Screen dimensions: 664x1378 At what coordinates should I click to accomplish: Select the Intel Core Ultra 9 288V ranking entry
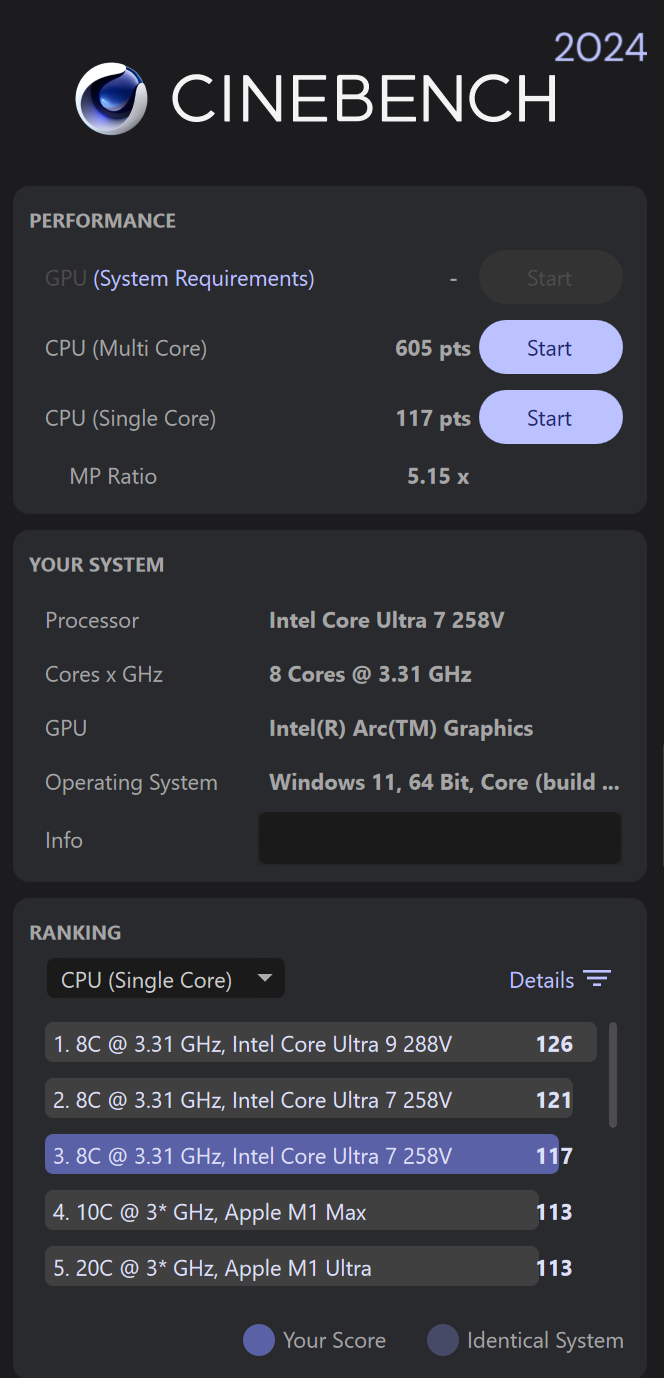(x=300, y=1042)
